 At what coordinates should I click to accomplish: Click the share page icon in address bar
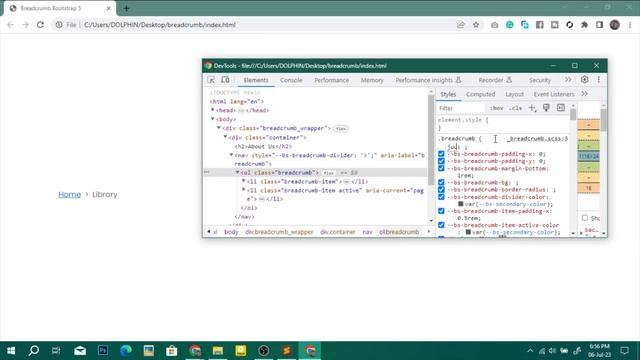(x=461, y=25)
